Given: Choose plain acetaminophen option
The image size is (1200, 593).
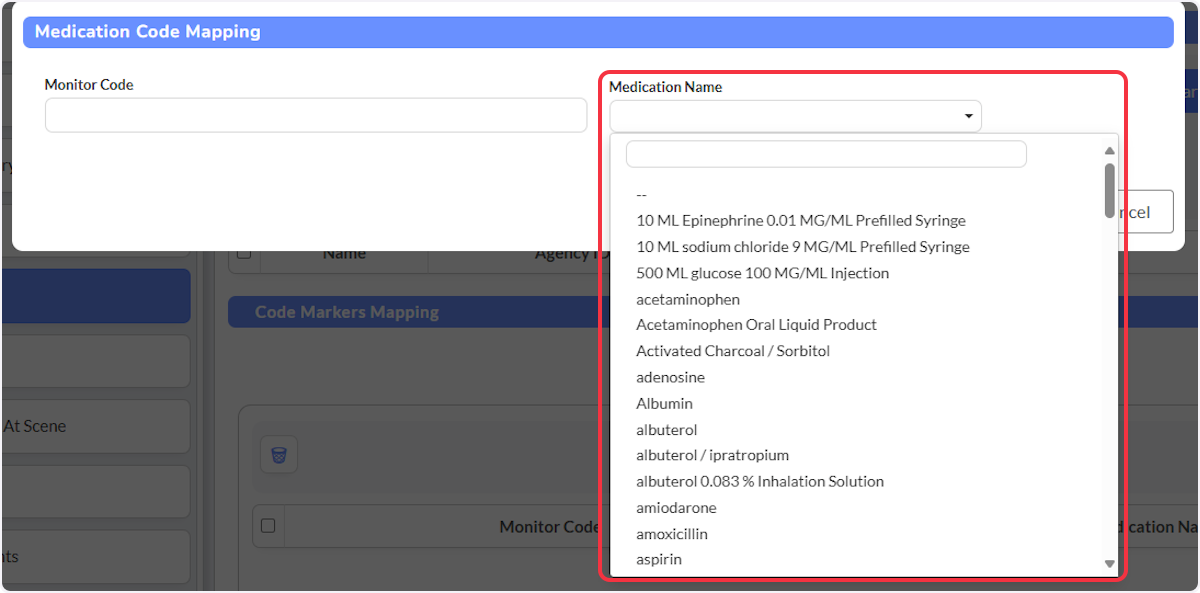Looking at the screenshot, I should [x=688, y=299].
